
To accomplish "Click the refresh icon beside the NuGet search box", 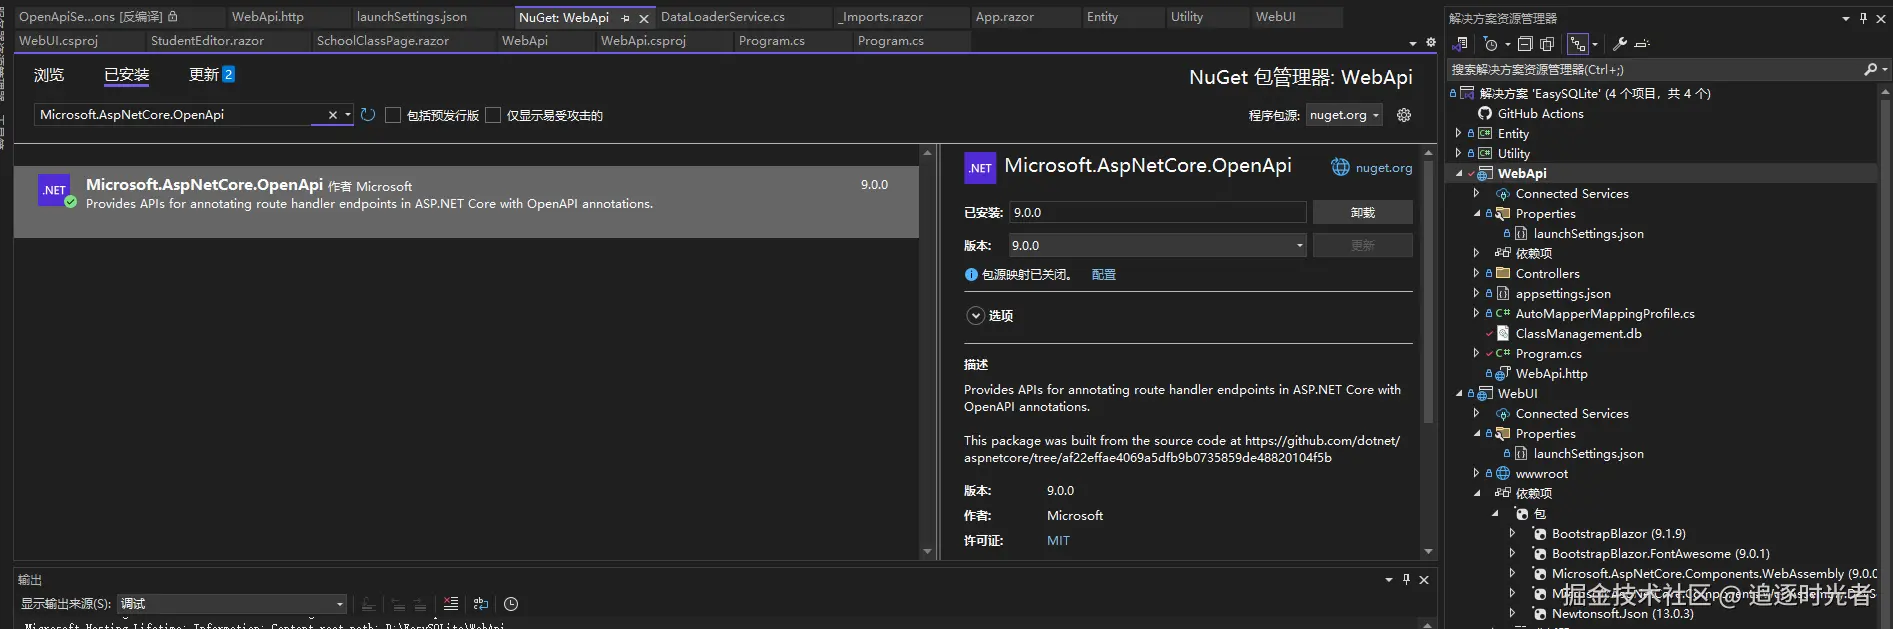I will point(368,115).
